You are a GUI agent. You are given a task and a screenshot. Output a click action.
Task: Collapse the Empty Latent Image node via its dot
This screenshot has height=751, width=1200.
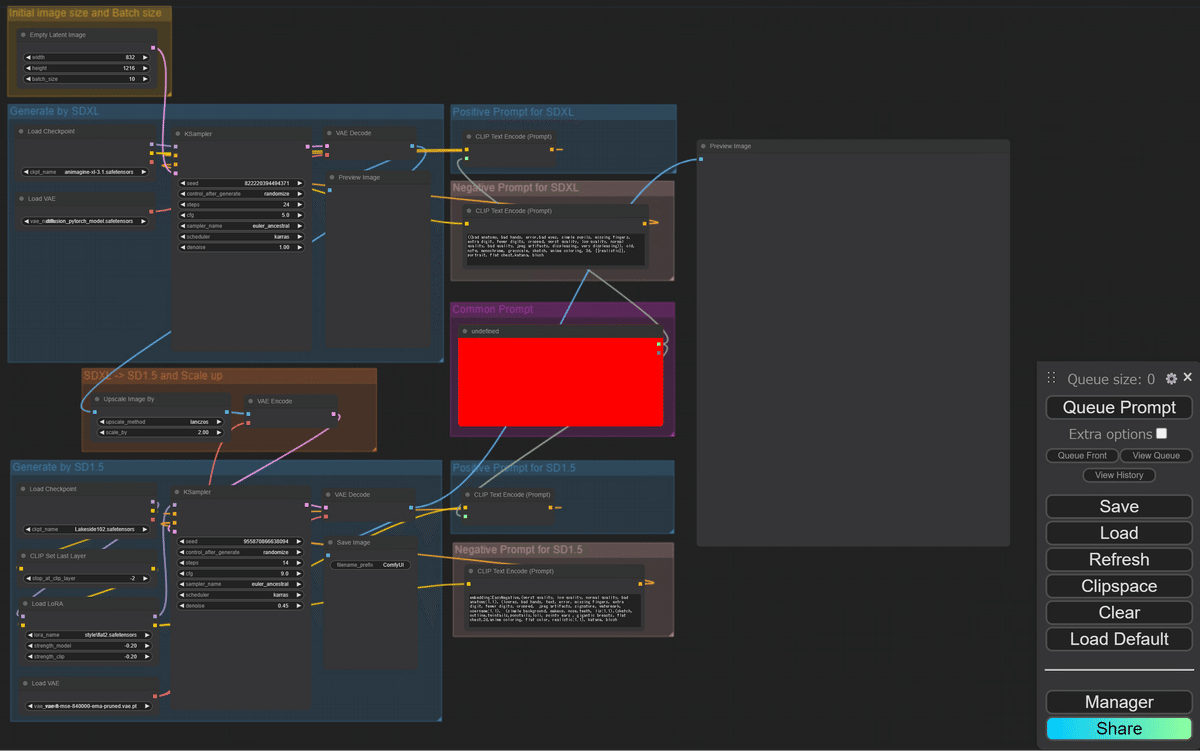[23, 35]
